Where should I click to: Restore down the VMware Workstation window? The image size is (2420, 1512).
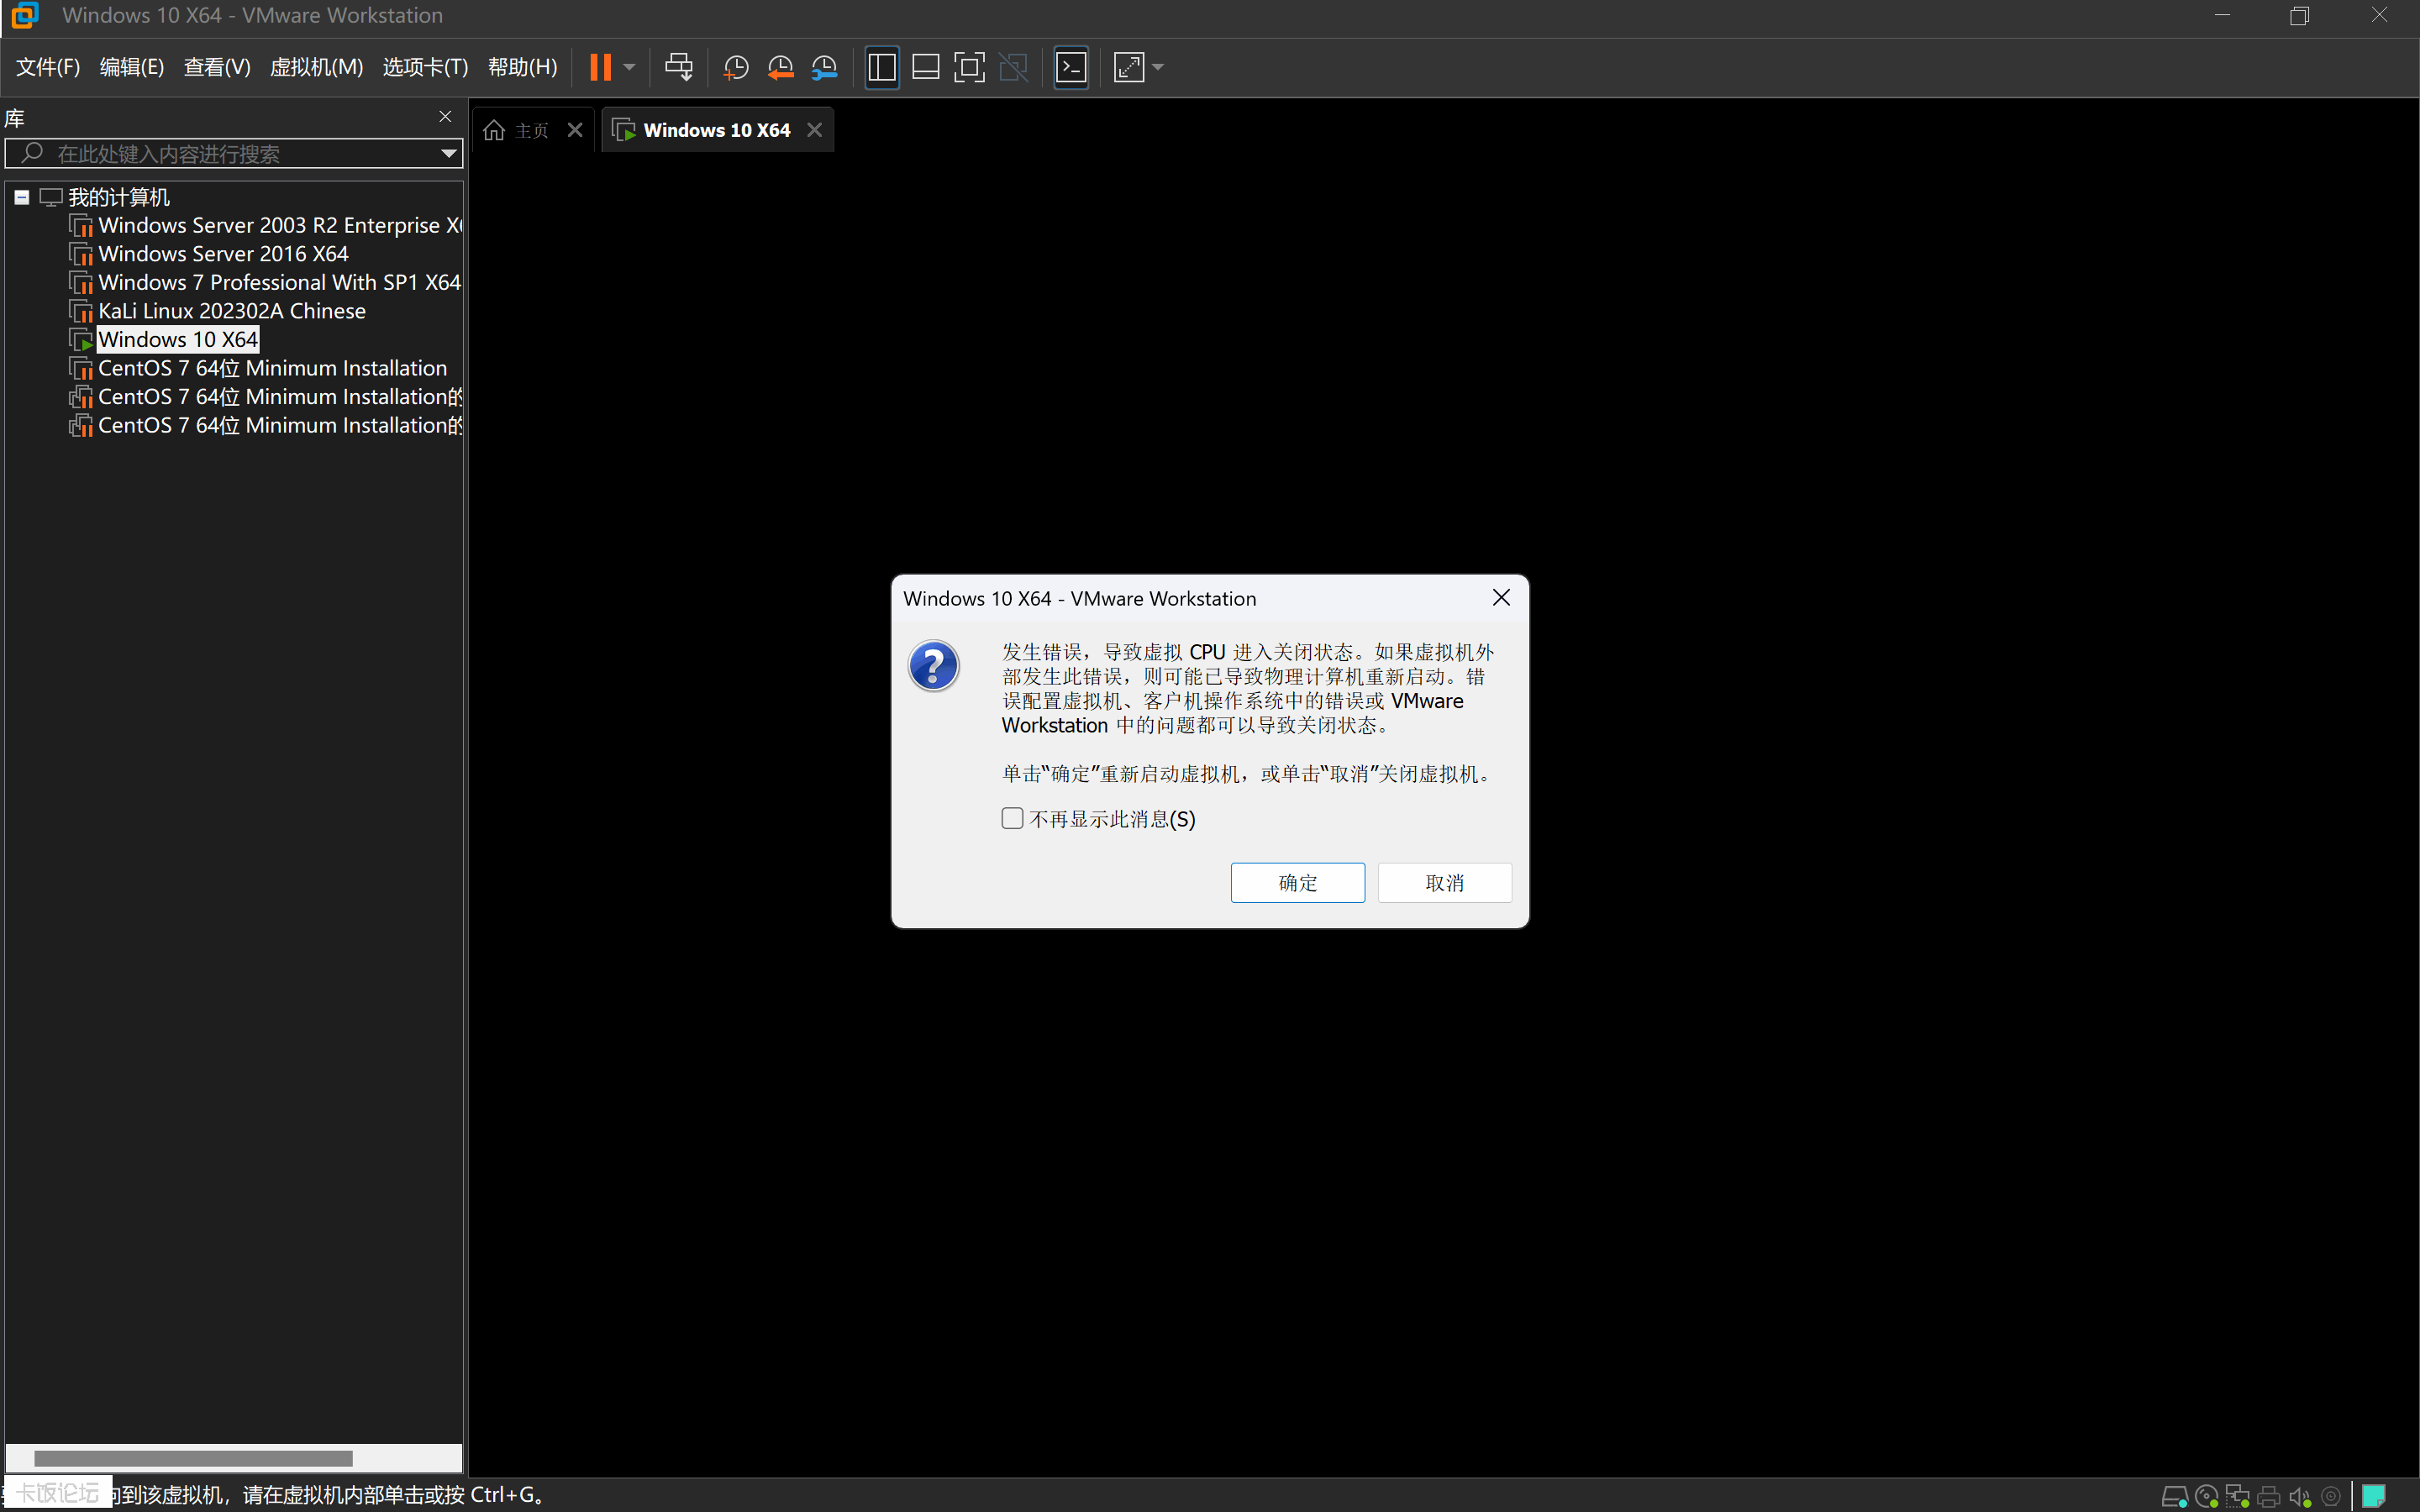tap(2300, 15)
